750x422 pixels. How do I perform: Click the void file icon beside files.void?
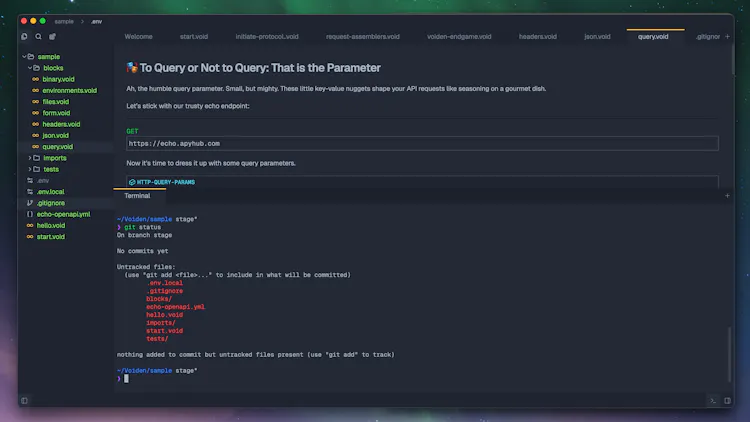pos(35,101)
